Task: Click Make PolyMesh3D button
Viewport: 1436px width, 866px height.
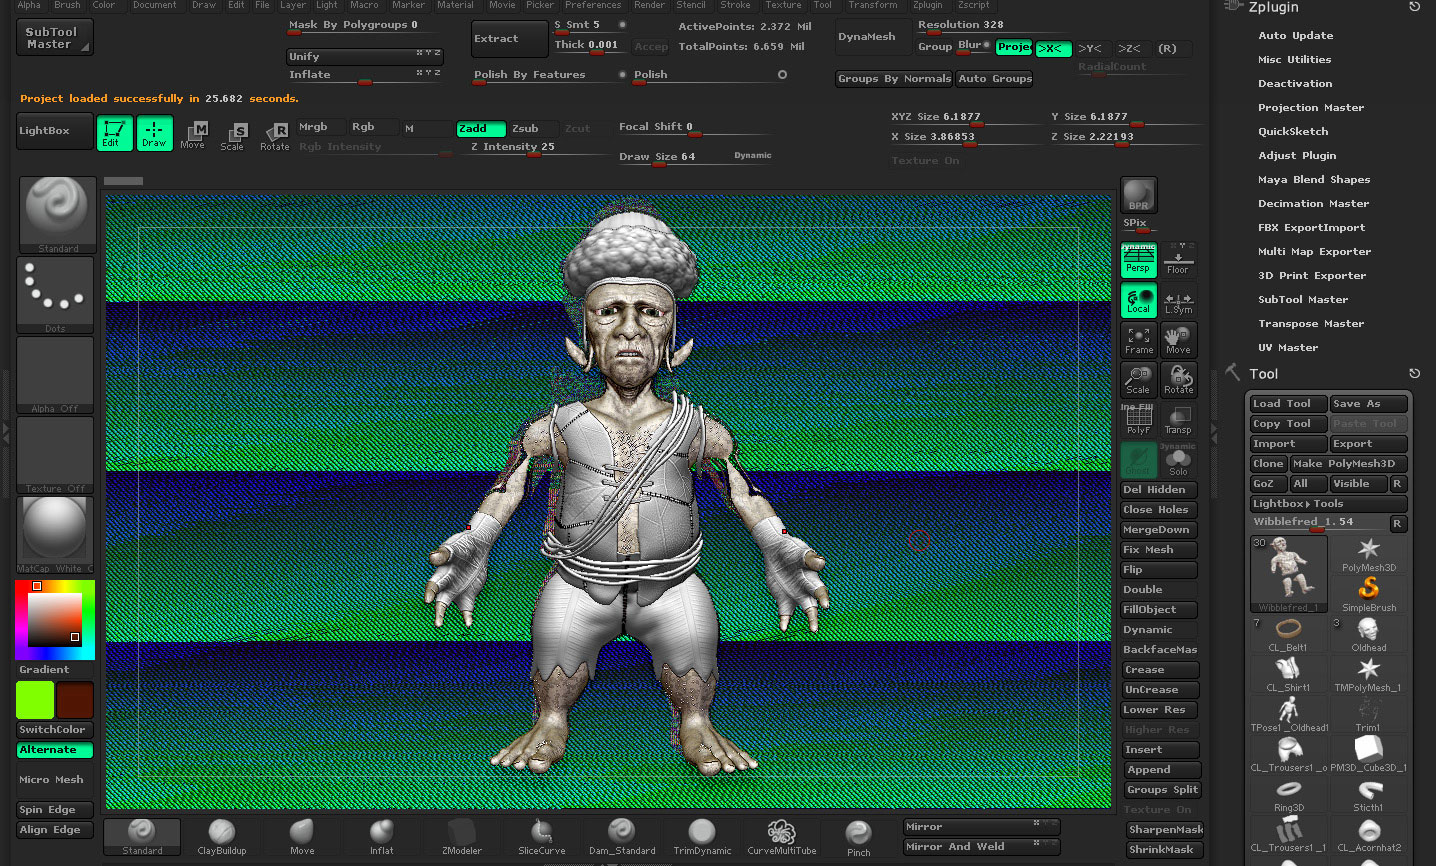Action: click(x=1348, y=464)
